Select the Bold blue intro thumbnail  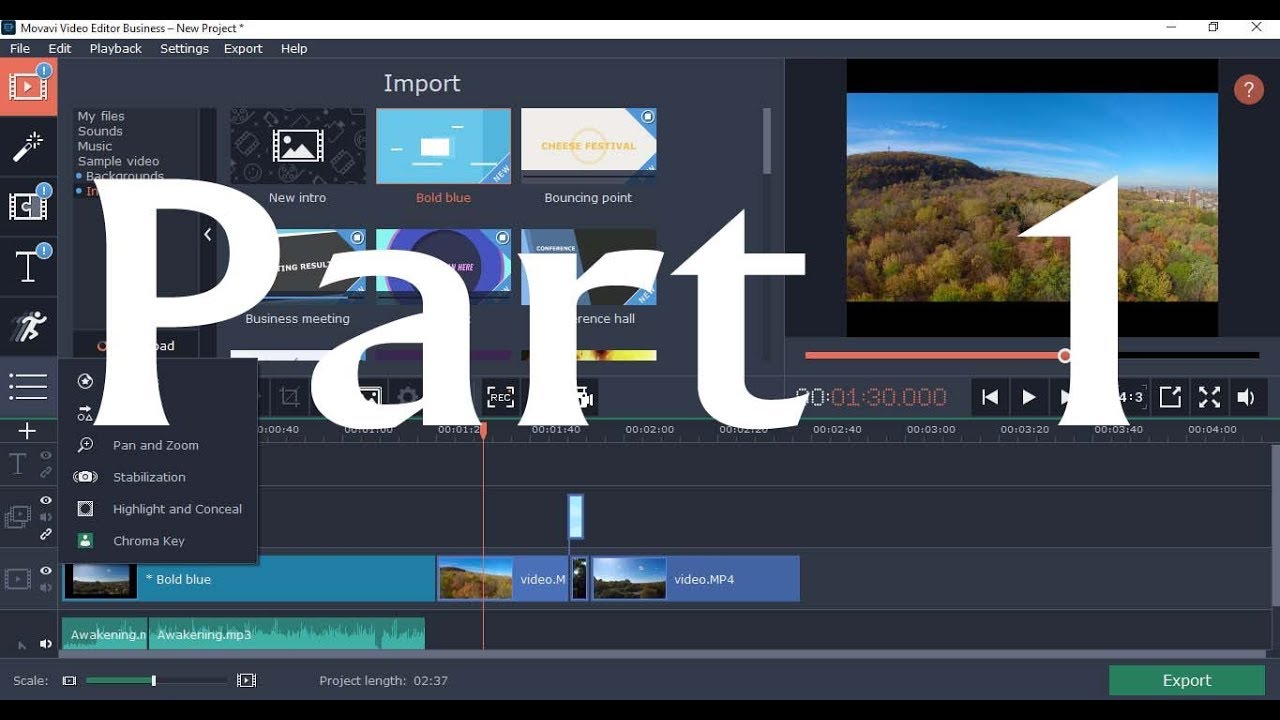coord(443,146)
